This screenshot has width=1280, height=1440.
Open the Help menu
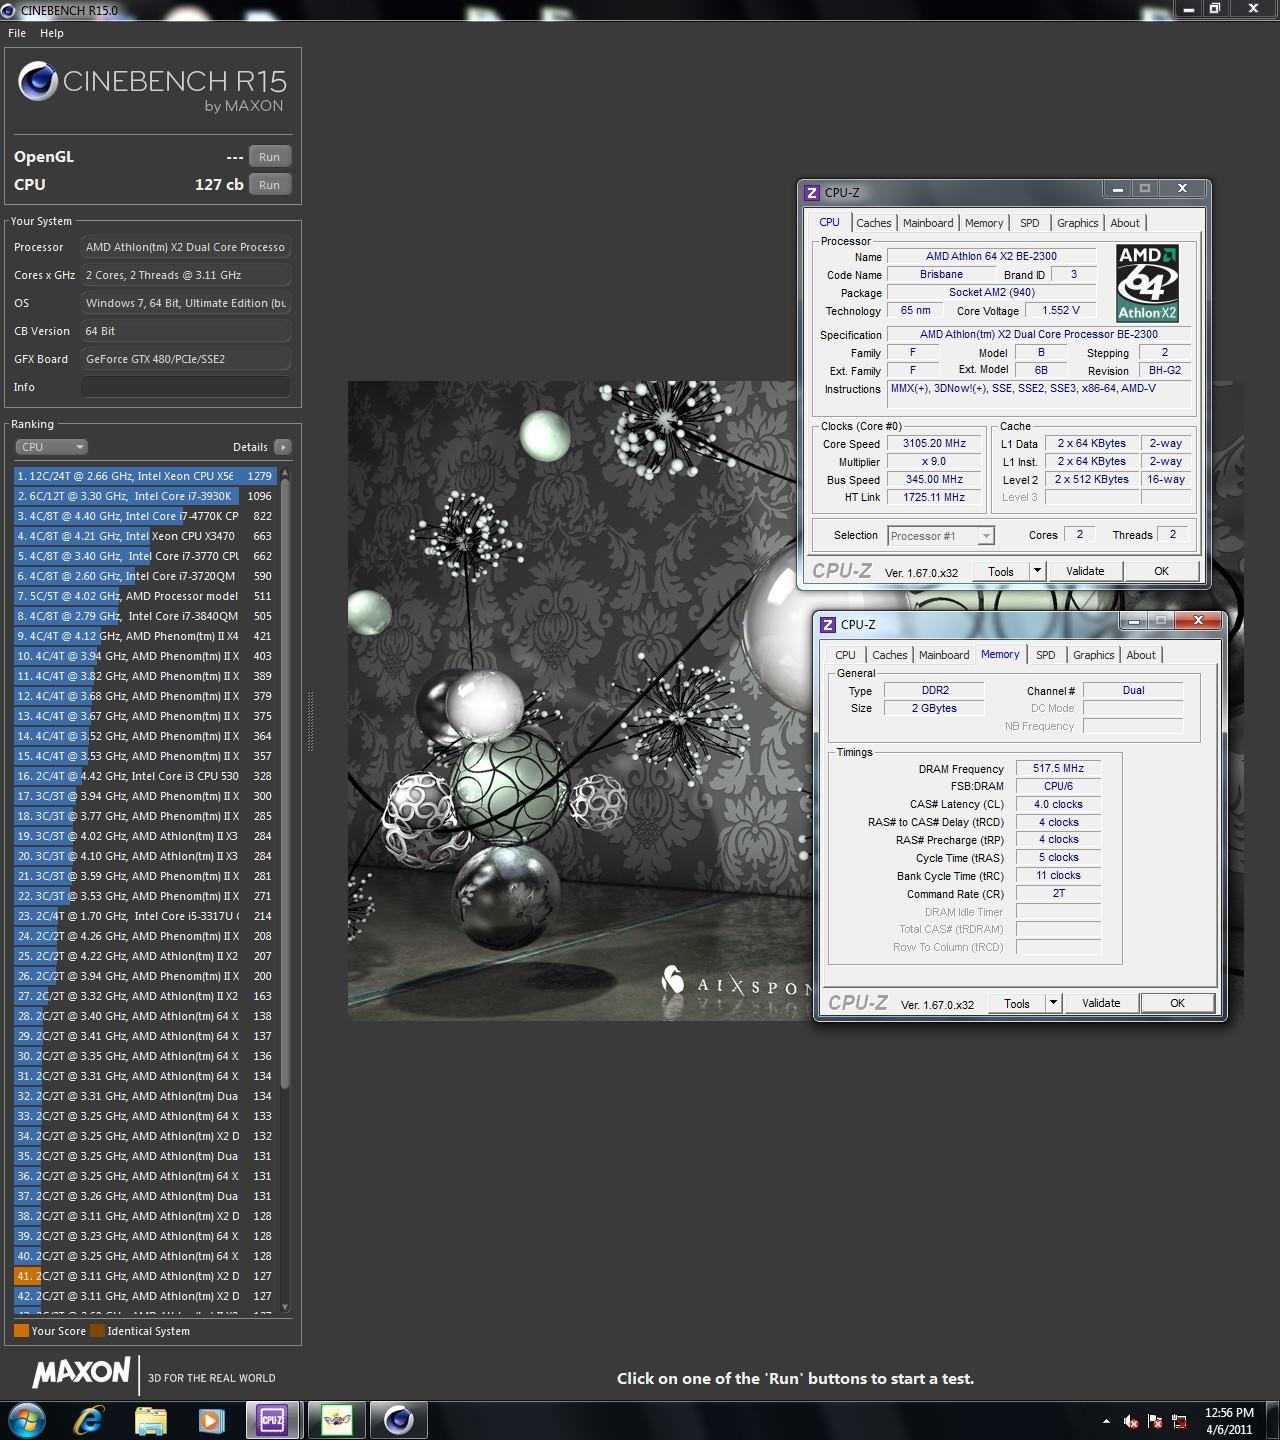pos(52,33)
